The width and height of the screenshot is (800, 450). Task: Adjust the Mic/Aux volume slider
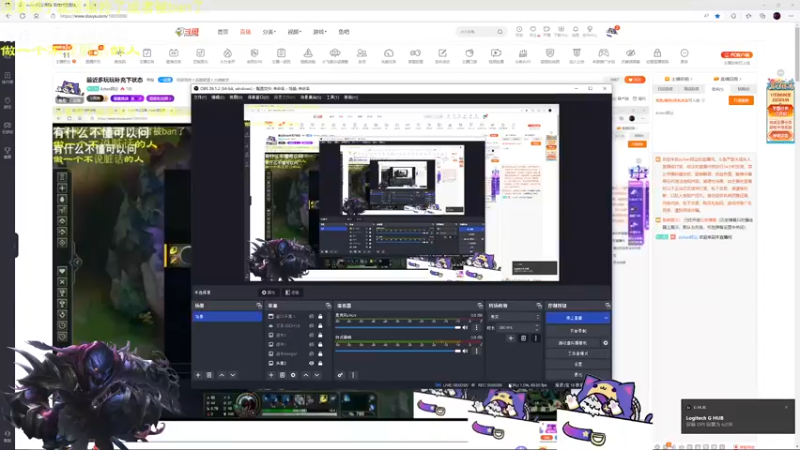pos(398,328)
